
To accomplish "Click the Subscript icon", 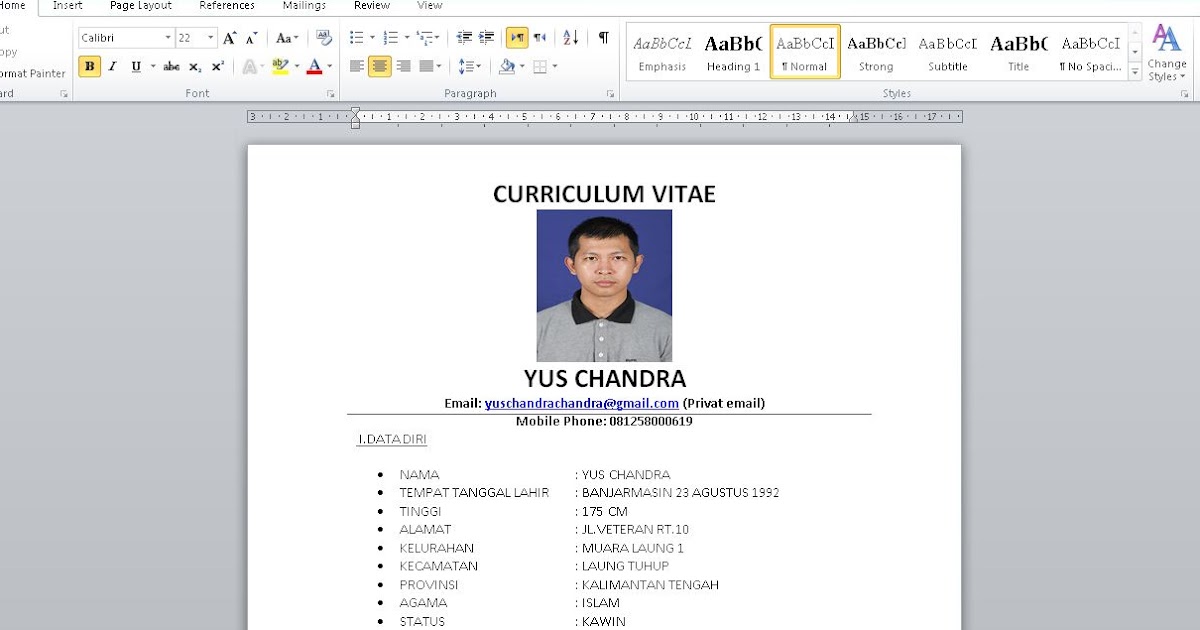I will click(x=195, y=66).
